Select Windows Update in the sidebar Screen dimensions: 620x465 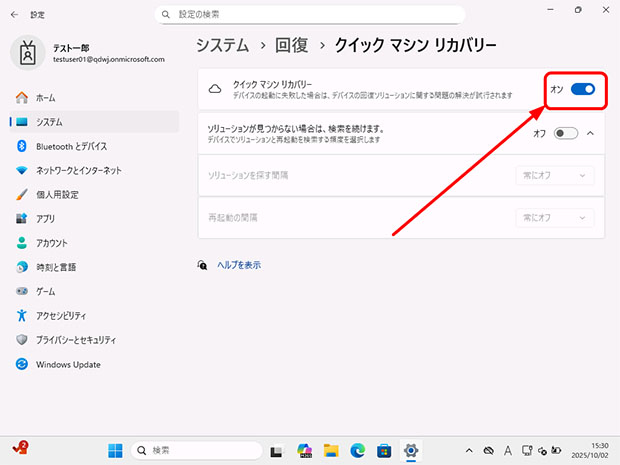pyautogui.click(x=94, y=364)
